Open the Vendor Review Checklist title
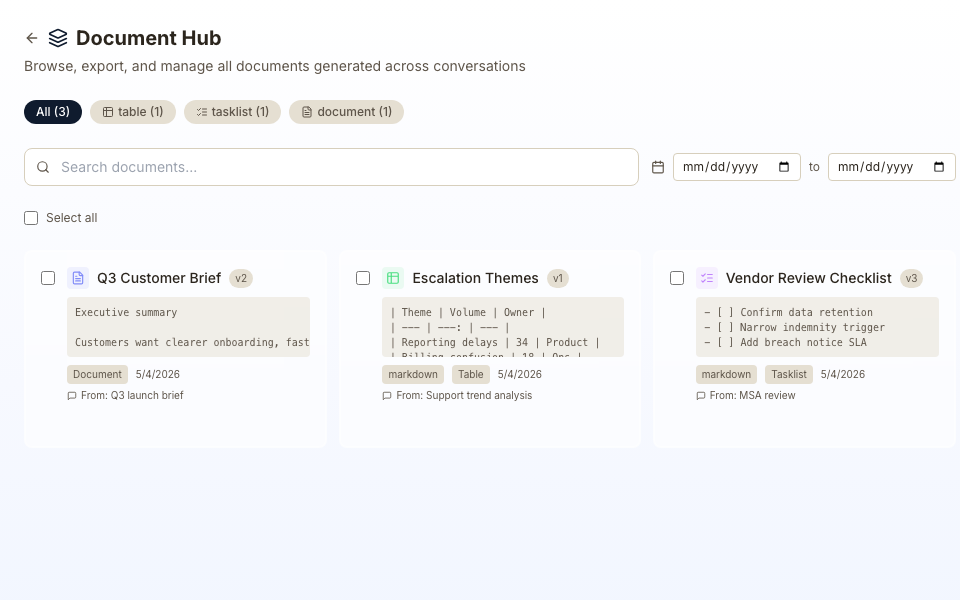 (809, 278)
